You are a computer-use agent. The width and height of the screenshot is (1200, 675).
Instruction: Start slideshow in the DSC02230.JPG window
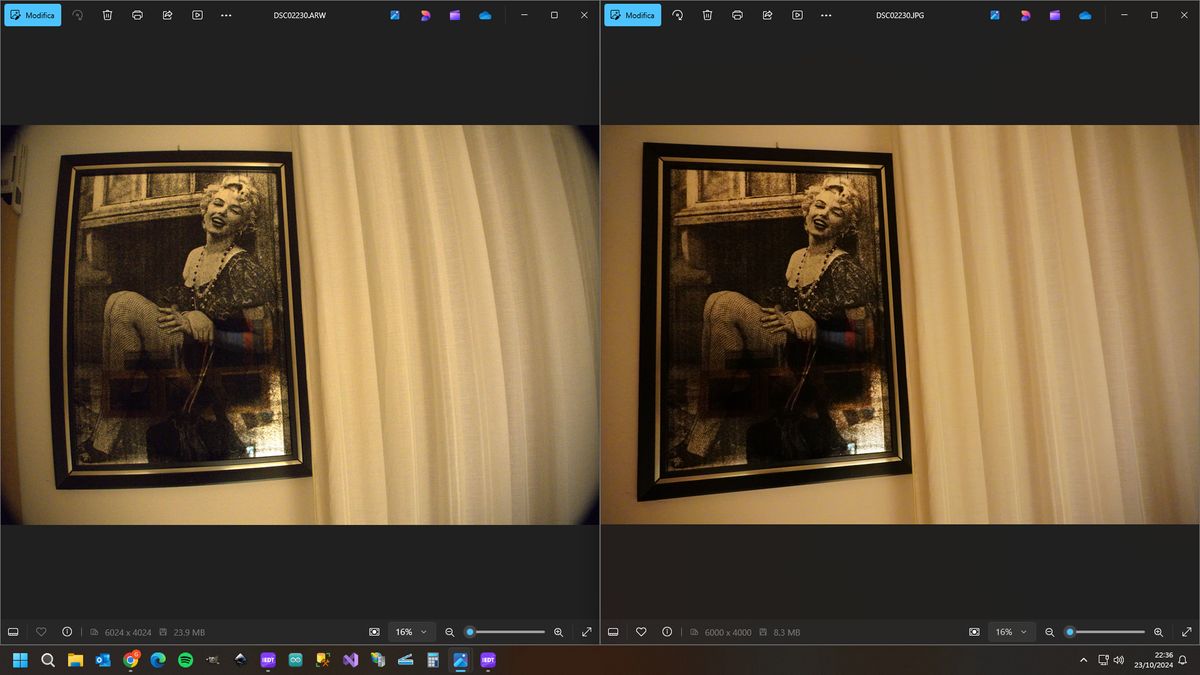(x=797, y=15)
